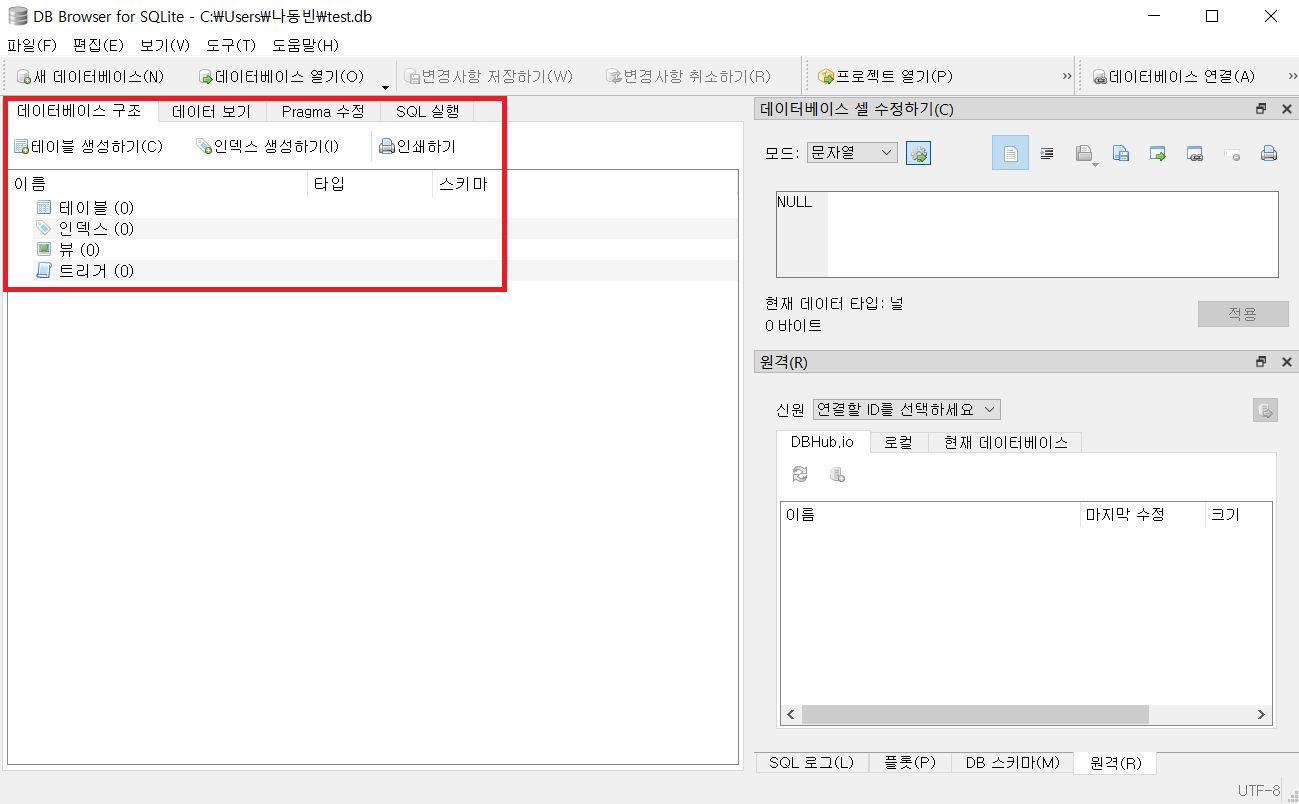Viewport: 1299px width, 804px height.
Task: Click the export-to-file icon with the green arrow
Action: [x=1158, y=153]
